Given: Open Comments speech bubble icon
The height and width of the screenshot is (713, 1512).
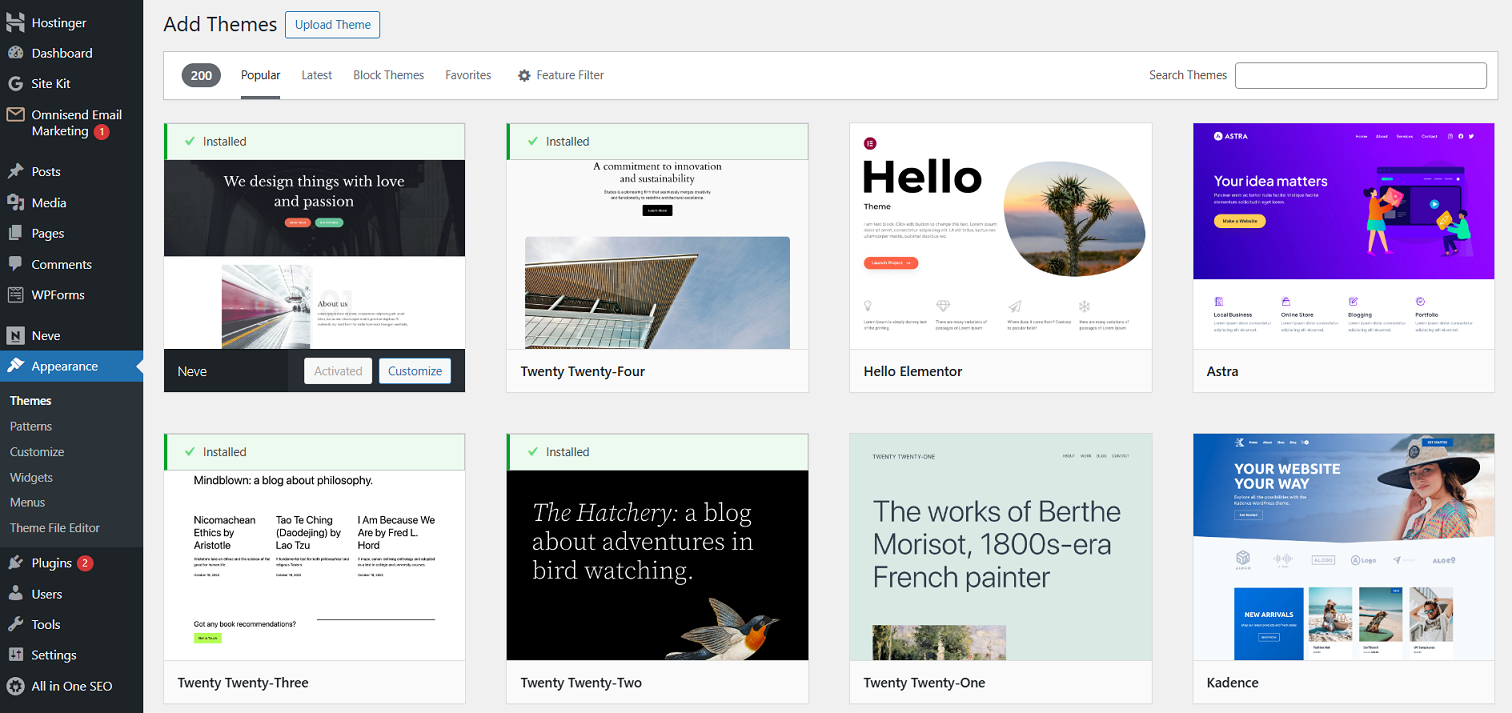Looking at the screenshot, I should 15,265.
